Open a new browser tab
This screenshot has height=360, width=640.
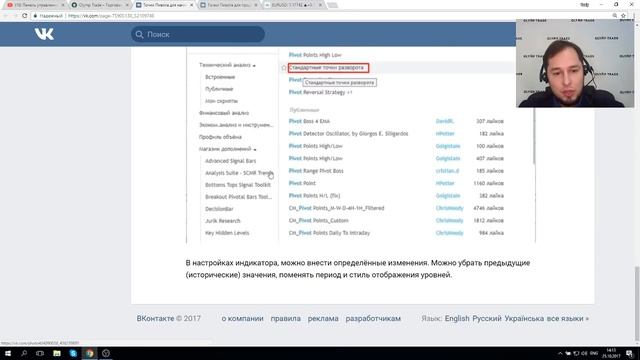coord(333,5)
